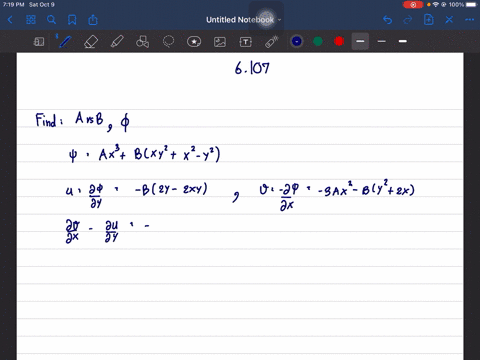
Task: Select the Eraser tool
Action: [x=91, y=42]
